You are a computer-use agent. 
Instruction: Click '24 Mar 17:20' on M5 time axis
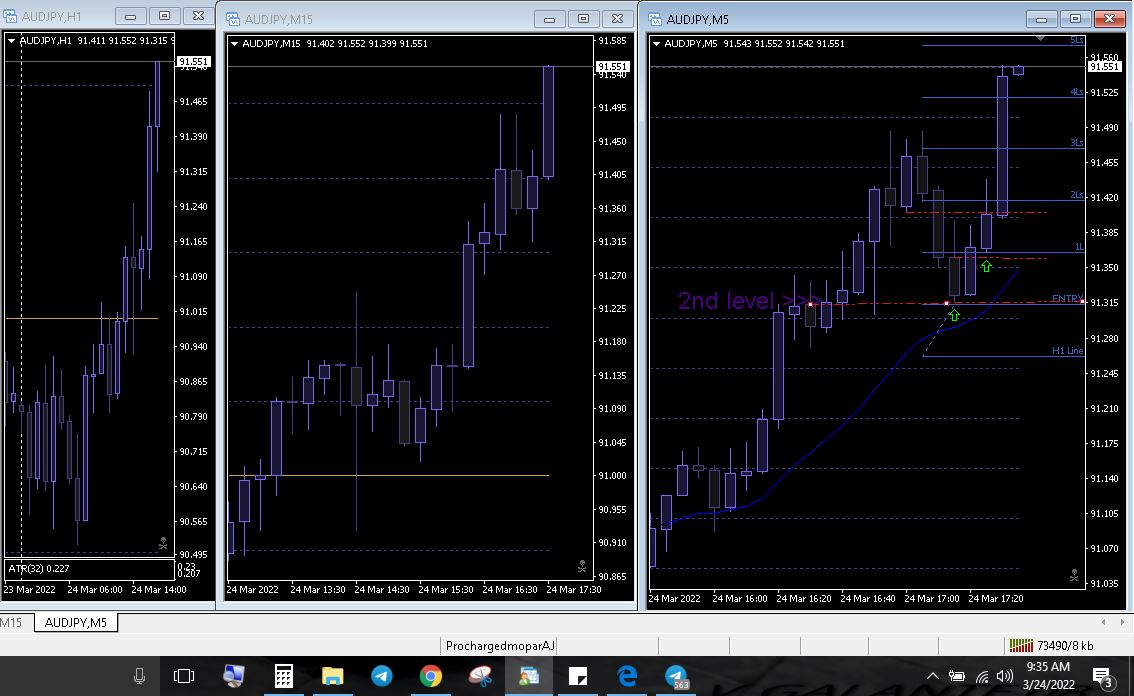pyautogui.click(x=996, y=598)
